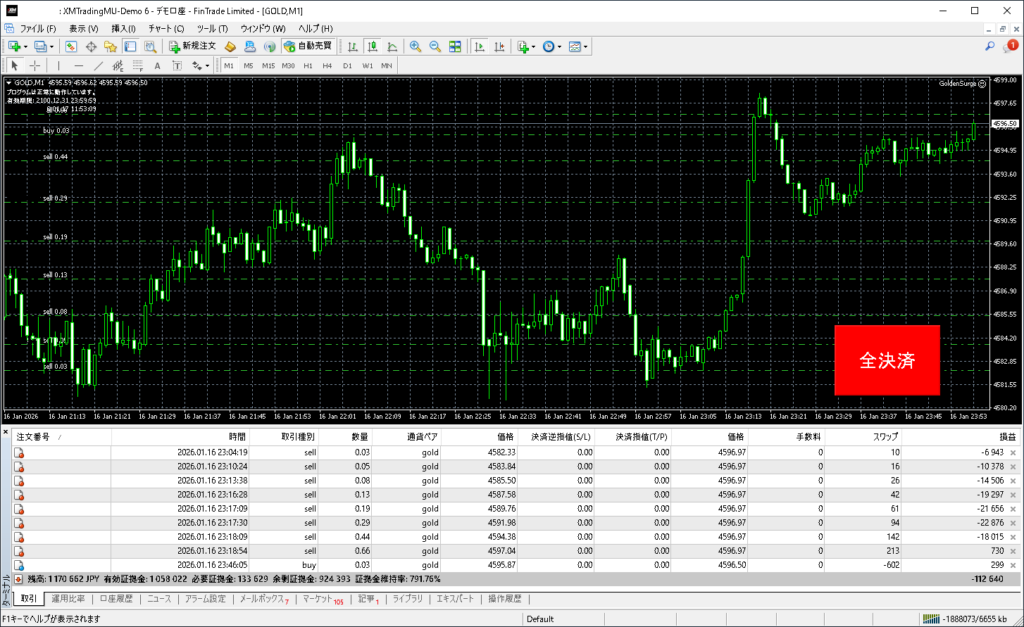Open the チャート (Chart) menu
The image size is (1024, 627).
[x=166, y=28]
